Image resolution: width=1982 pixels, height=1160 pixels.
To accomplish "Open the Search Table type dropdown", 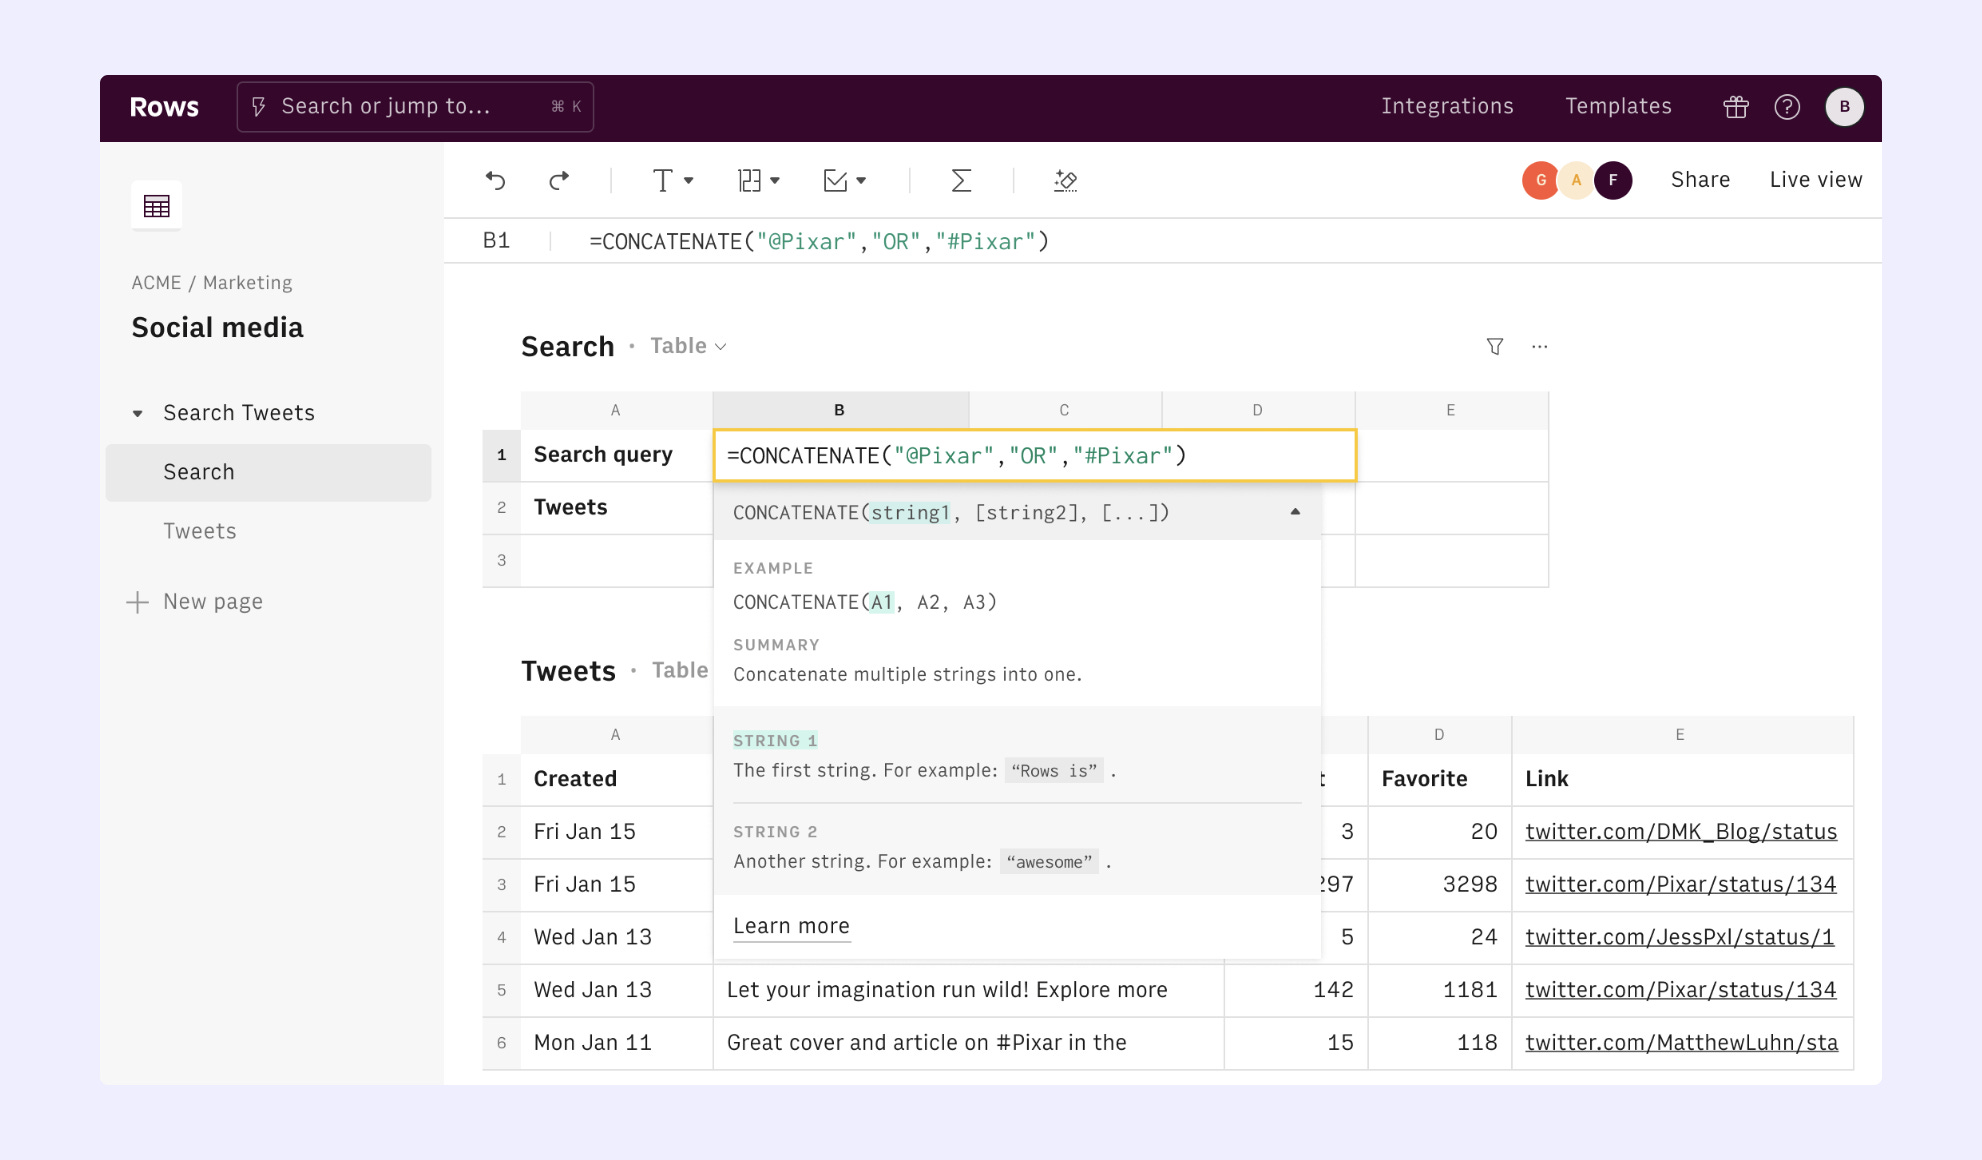I will [688, 346].
